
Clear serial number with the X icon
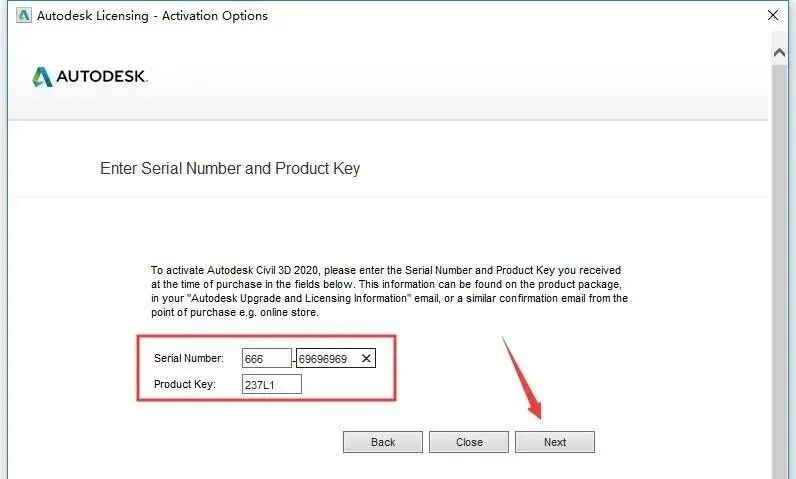coord(366,358)
